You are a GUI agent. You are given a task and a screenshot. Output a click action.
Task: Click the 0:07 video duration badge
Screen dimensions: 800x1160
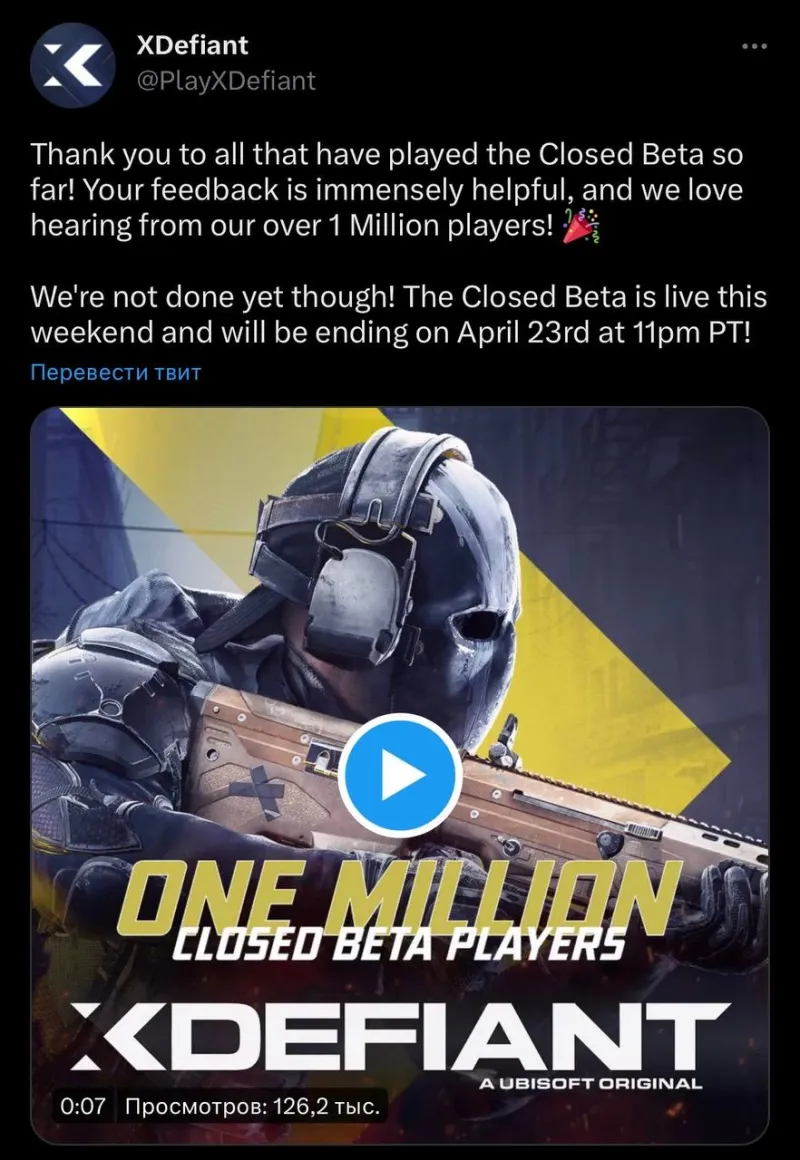click(x=83, y=1107)
